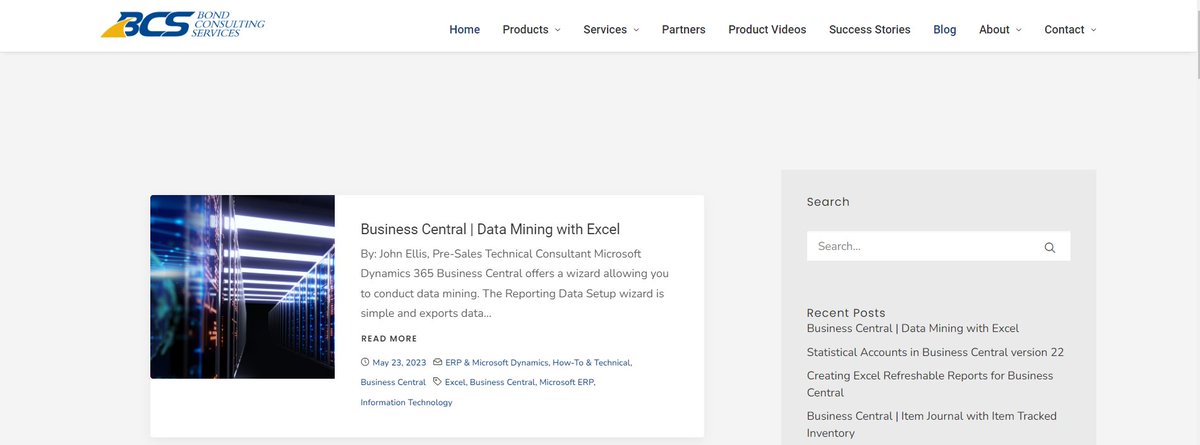Click the How-To & Technical category link
Viewport: 1200px width, 445px height.
click(591, 362)
